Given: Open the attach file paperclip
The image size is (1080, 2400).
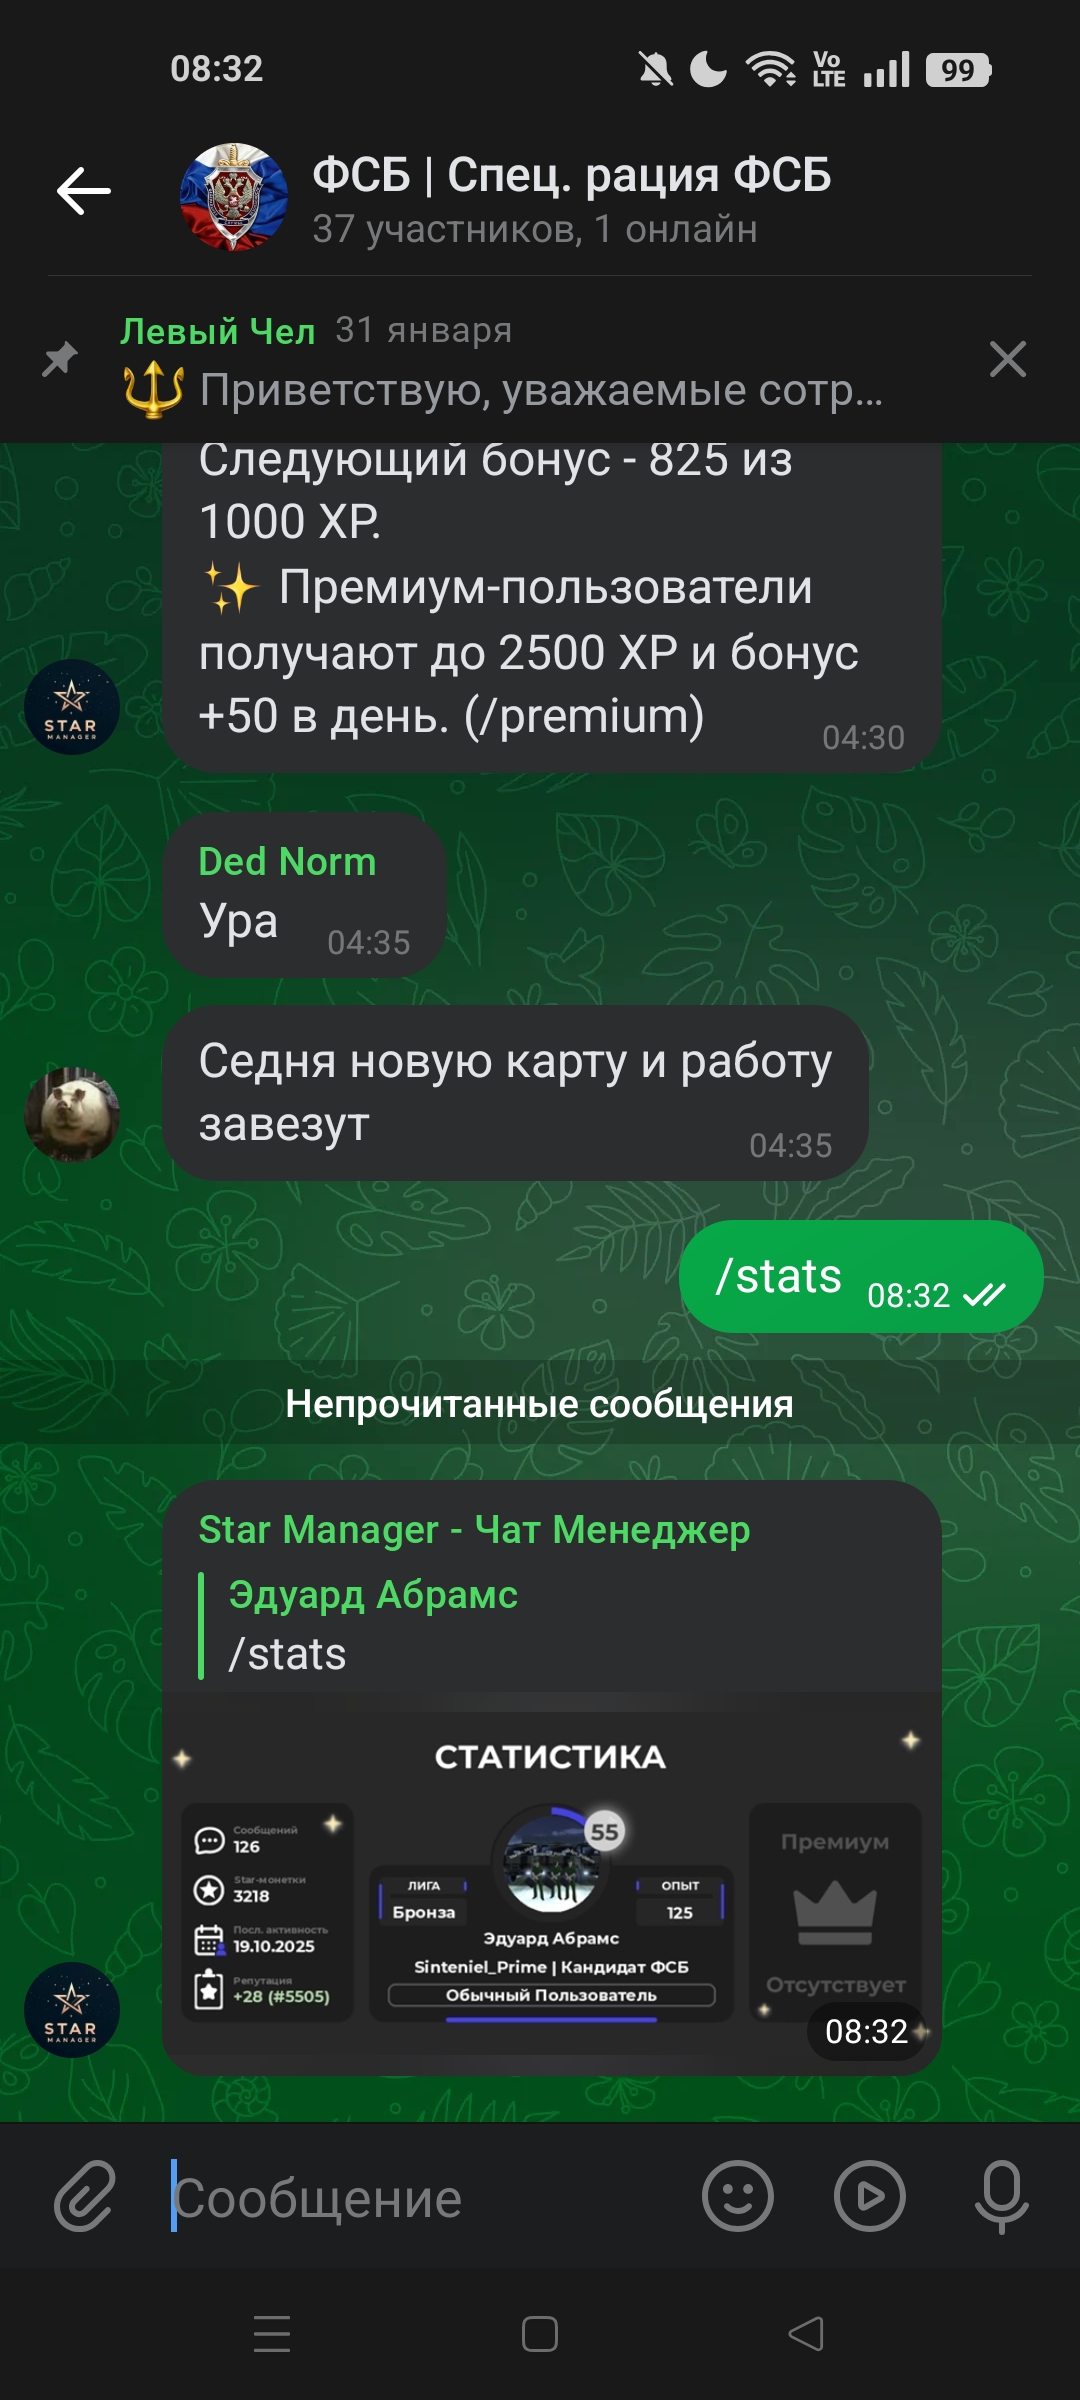Looking at the screenshot, I should 86,2197.
